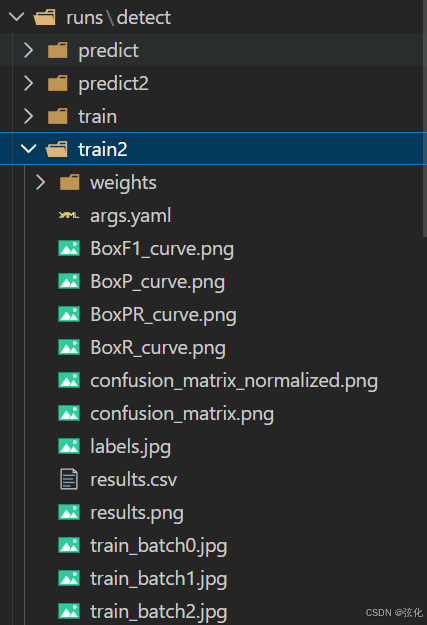Image resolution: width=427 pixels, height=625 pixels.
Task: Click the text file icon for results.csv
Action: pos(69,479)
